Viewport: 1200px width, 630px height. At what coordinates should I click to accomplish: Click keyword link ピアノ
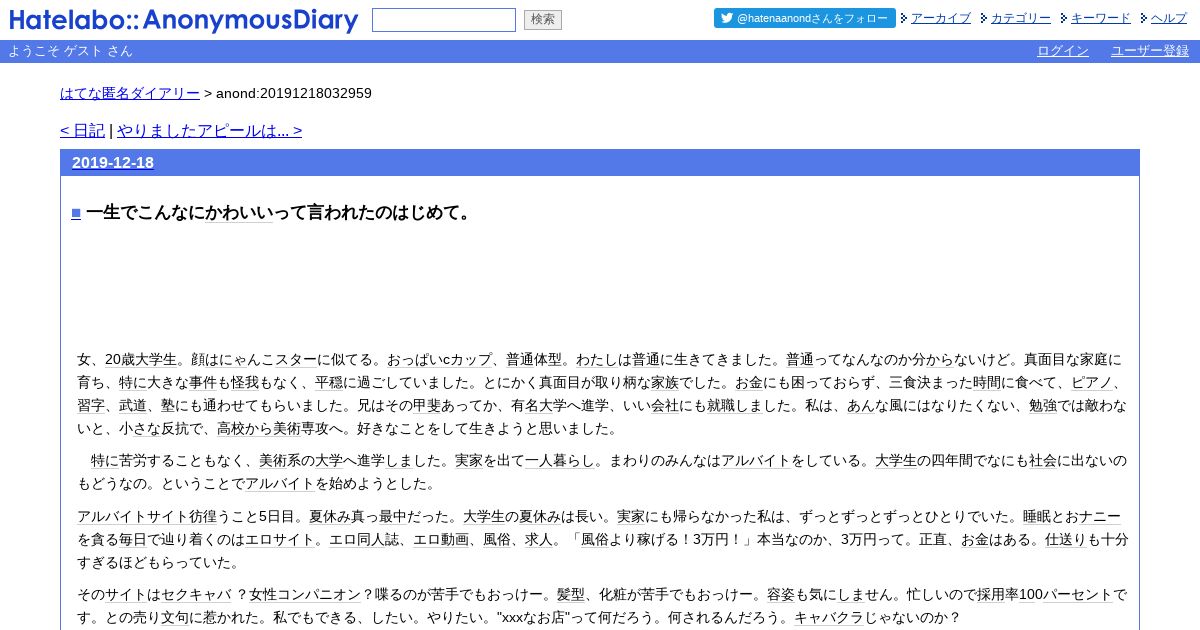click(x=1092, y=382)
